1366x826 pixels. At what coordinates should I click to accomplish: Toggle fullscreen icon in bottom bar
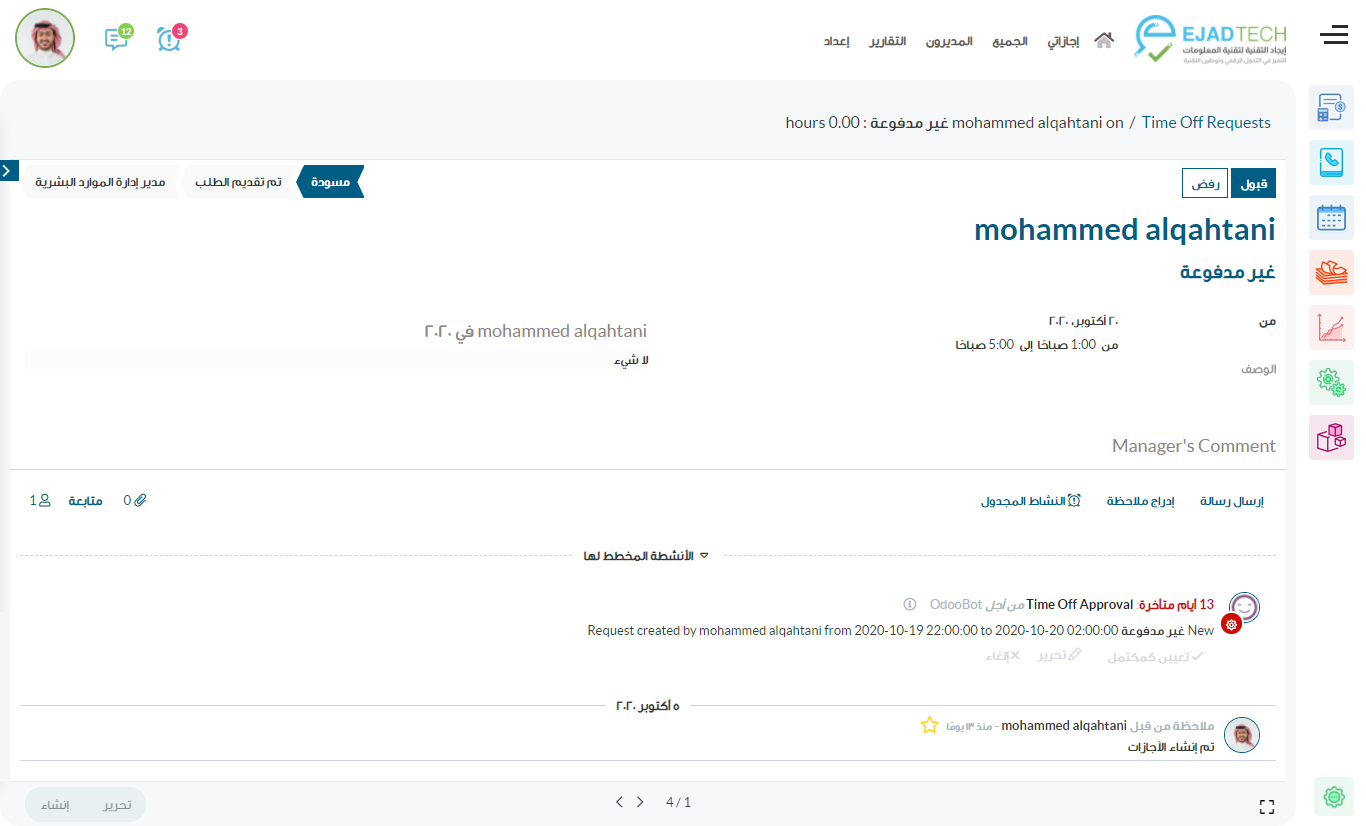(1267, 806)
